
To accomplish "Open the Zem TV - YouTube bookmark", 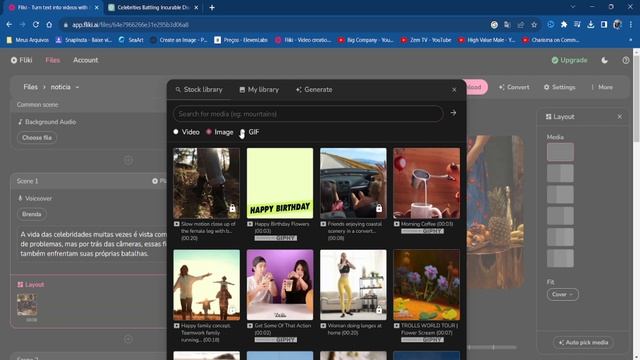I will click(x=426, y=40).
